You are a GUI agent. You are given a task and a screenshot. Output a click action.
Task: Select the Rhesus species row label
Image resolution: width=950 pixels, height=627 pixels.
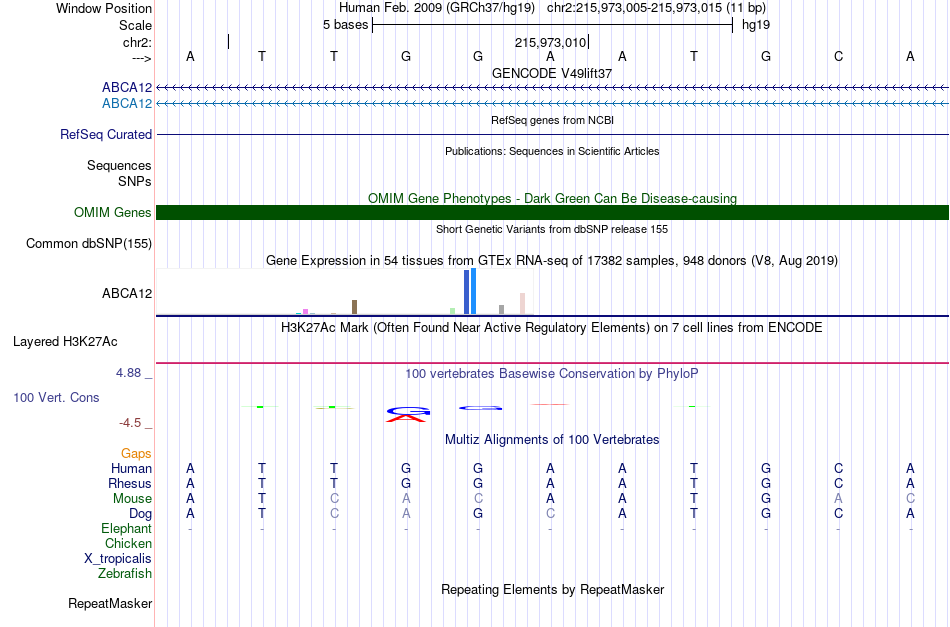130,483
